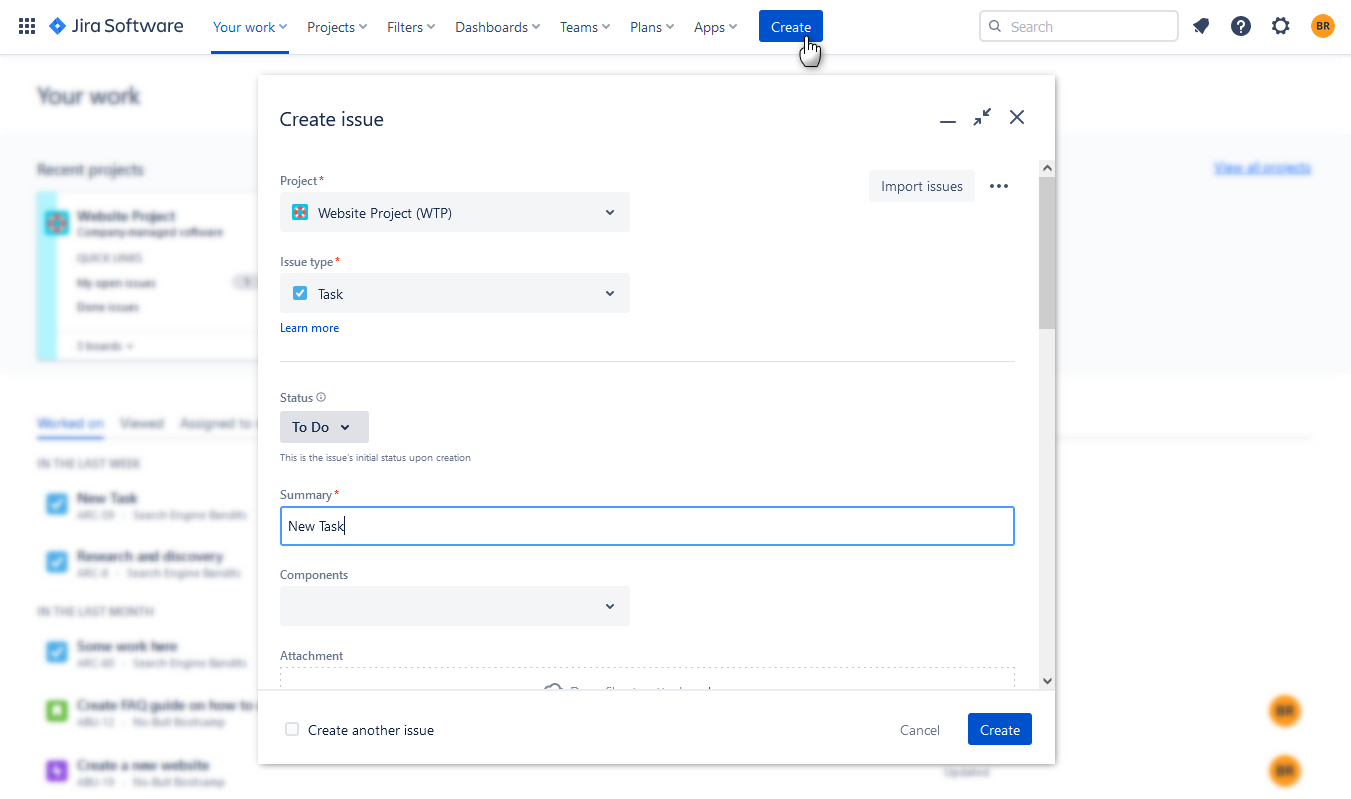Image resolution: width=1351 pixels, height=799 pixels.
Task: Expand the Project dropdown Website Project (WTP)
Action: pos(455,212)
